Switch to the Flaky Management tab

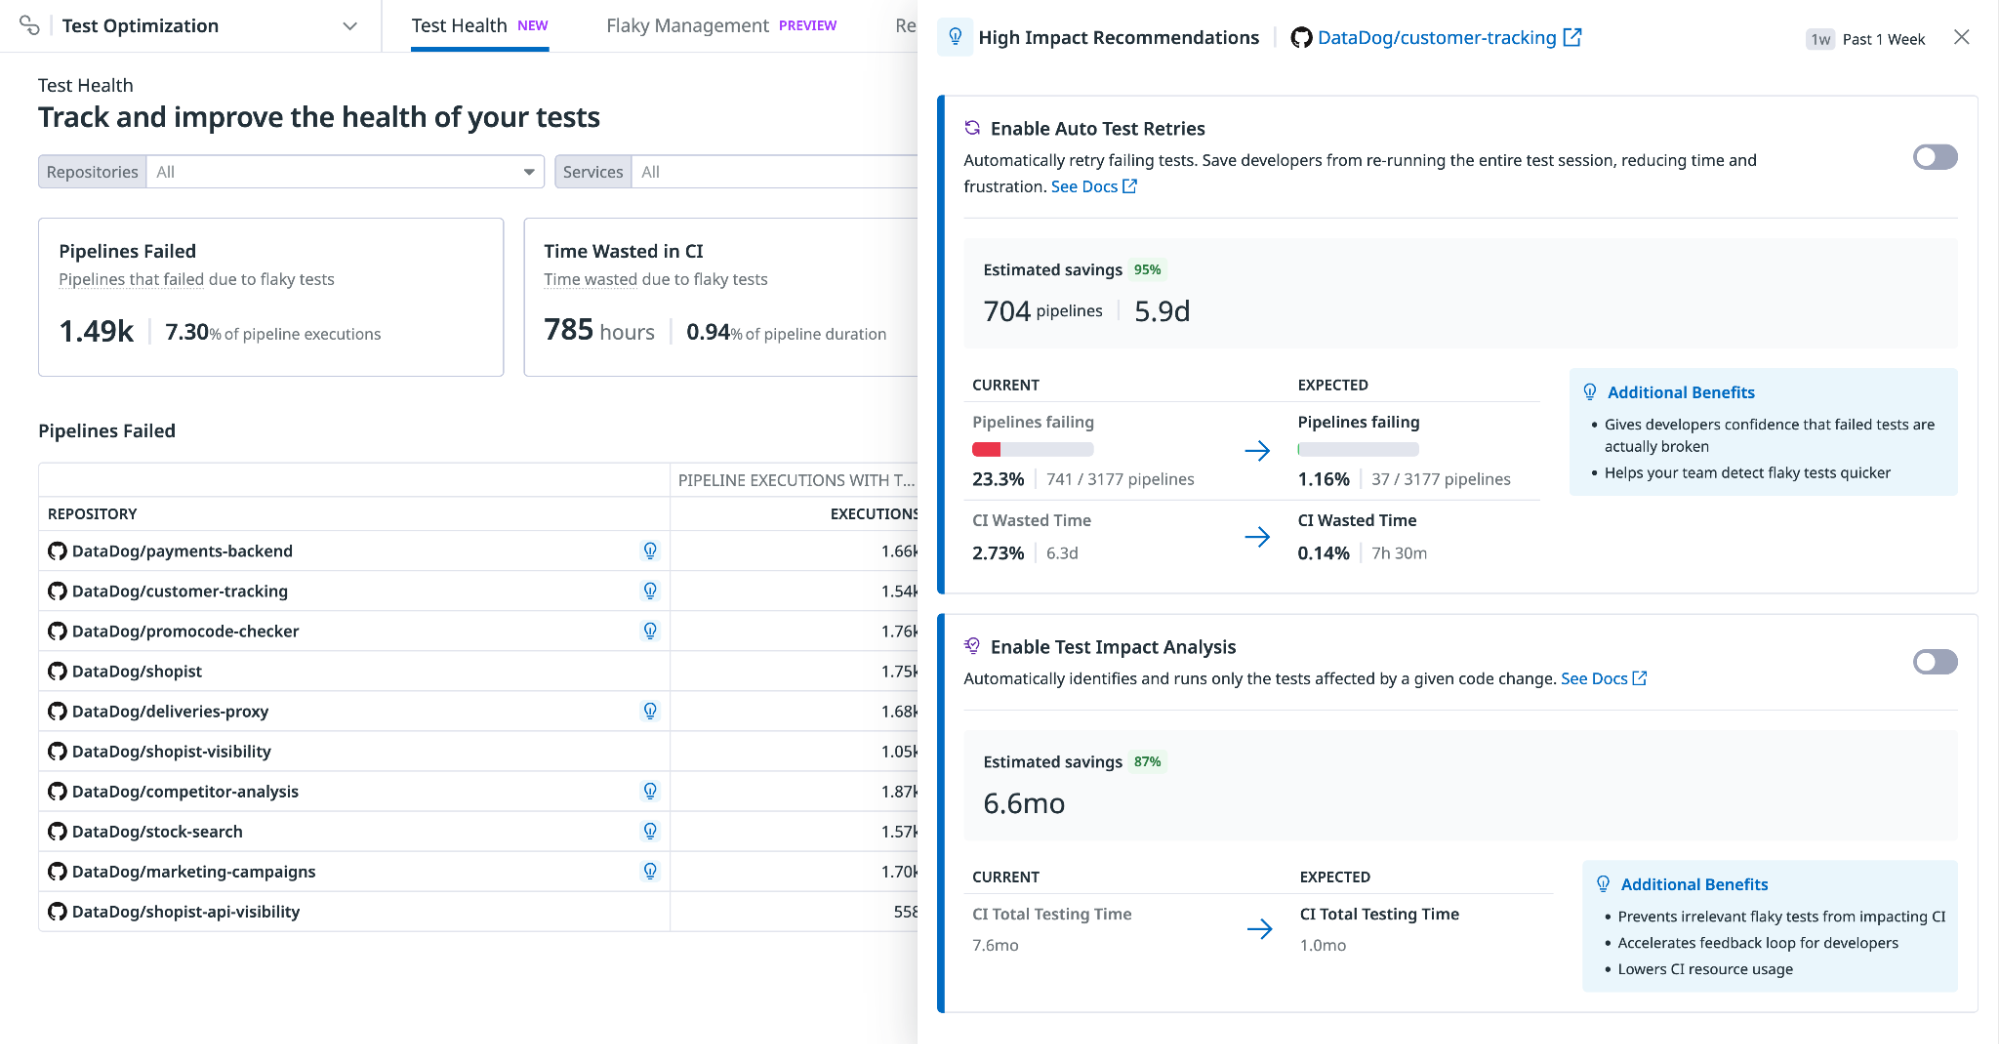[x=688, y=25]
